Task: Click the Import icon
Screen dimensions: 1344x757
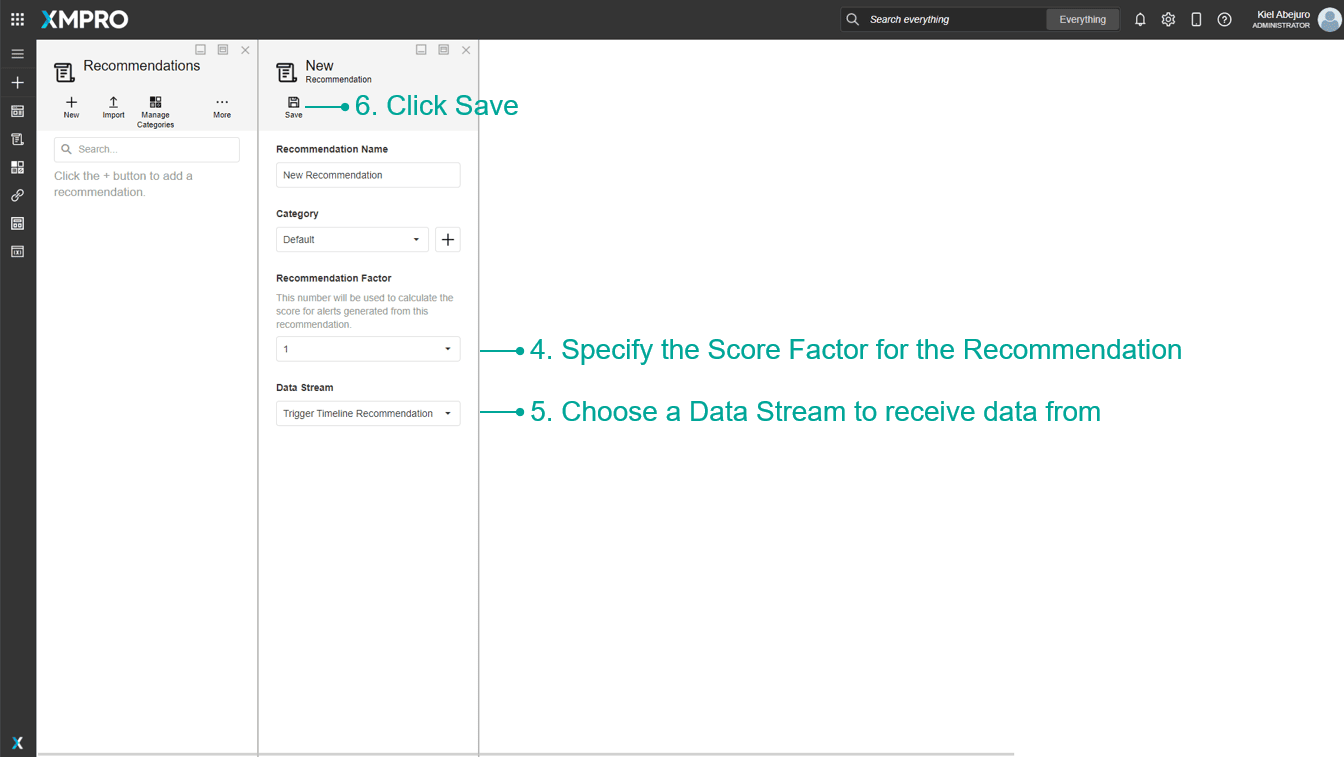Action: pyautogui.click(x=113, y=103)
